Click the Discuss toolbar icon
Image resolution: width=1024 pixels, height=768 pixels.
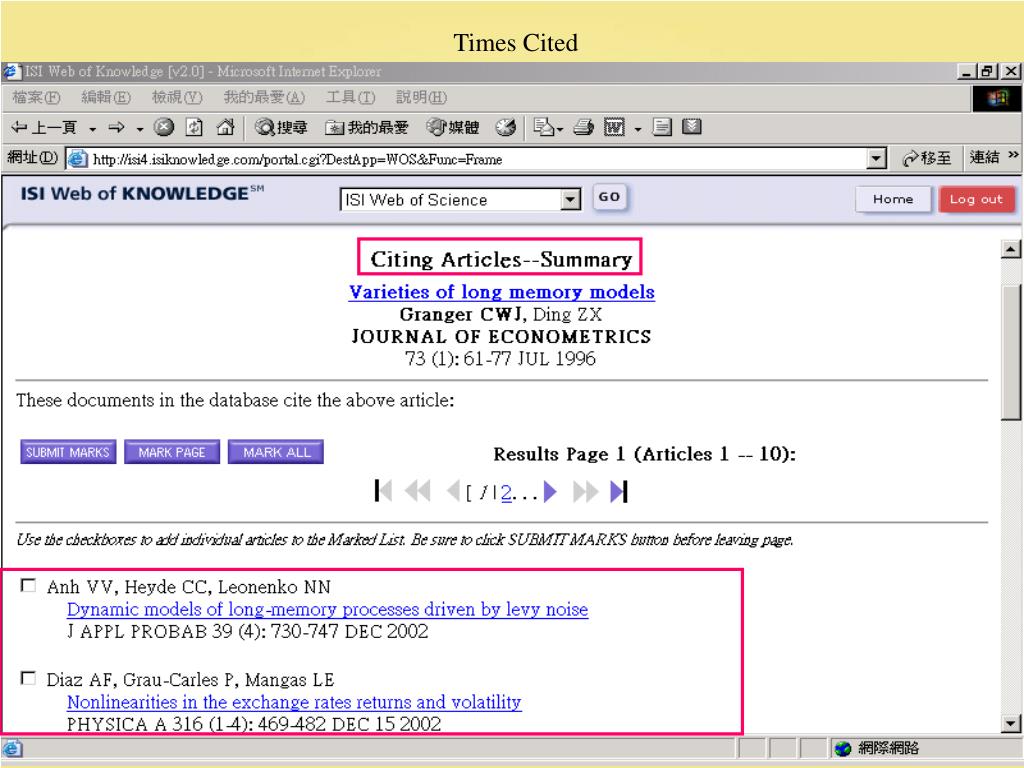pos(662,127)
